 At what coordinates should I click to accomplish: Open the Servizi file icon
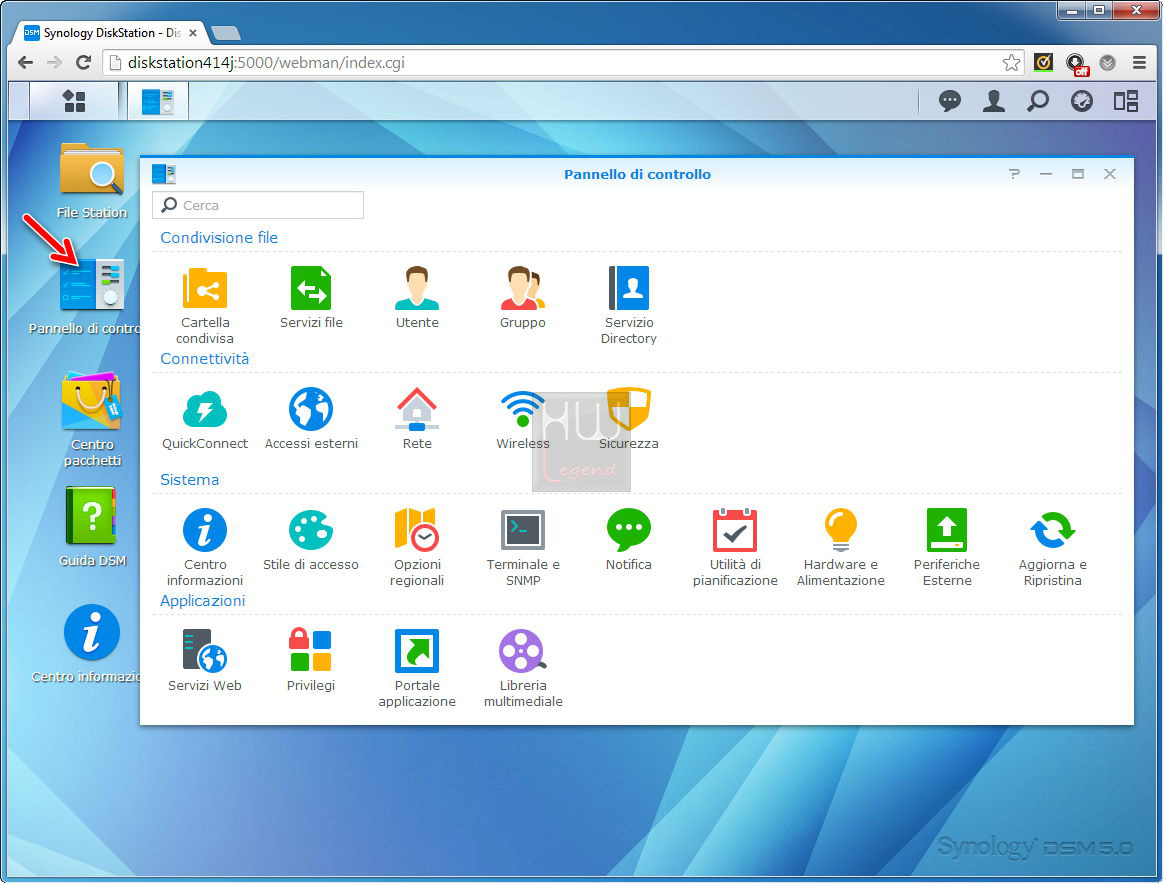click(x=311, y=297)
